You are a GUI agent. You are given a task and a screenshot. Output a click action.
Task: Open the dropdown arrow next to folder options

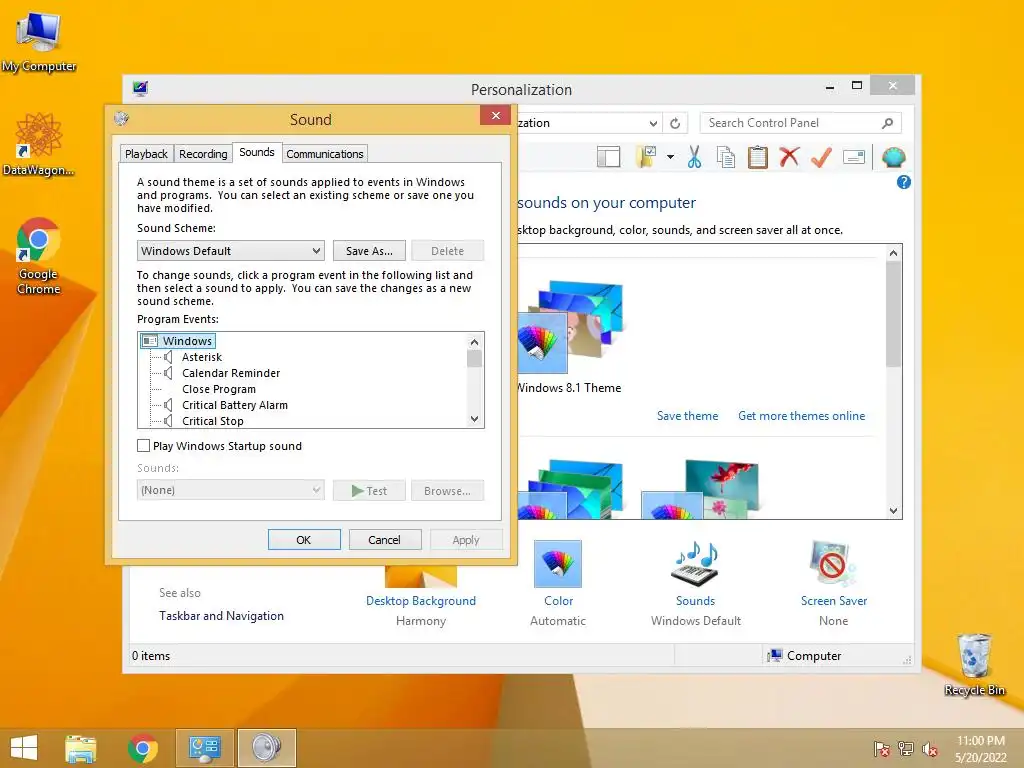[670, 157]
